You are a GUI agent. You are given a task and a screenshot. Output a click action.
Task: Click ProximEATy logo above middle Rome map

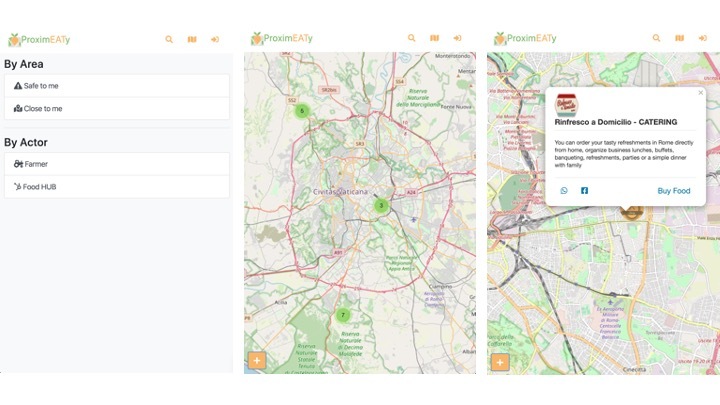click(281, 38)
